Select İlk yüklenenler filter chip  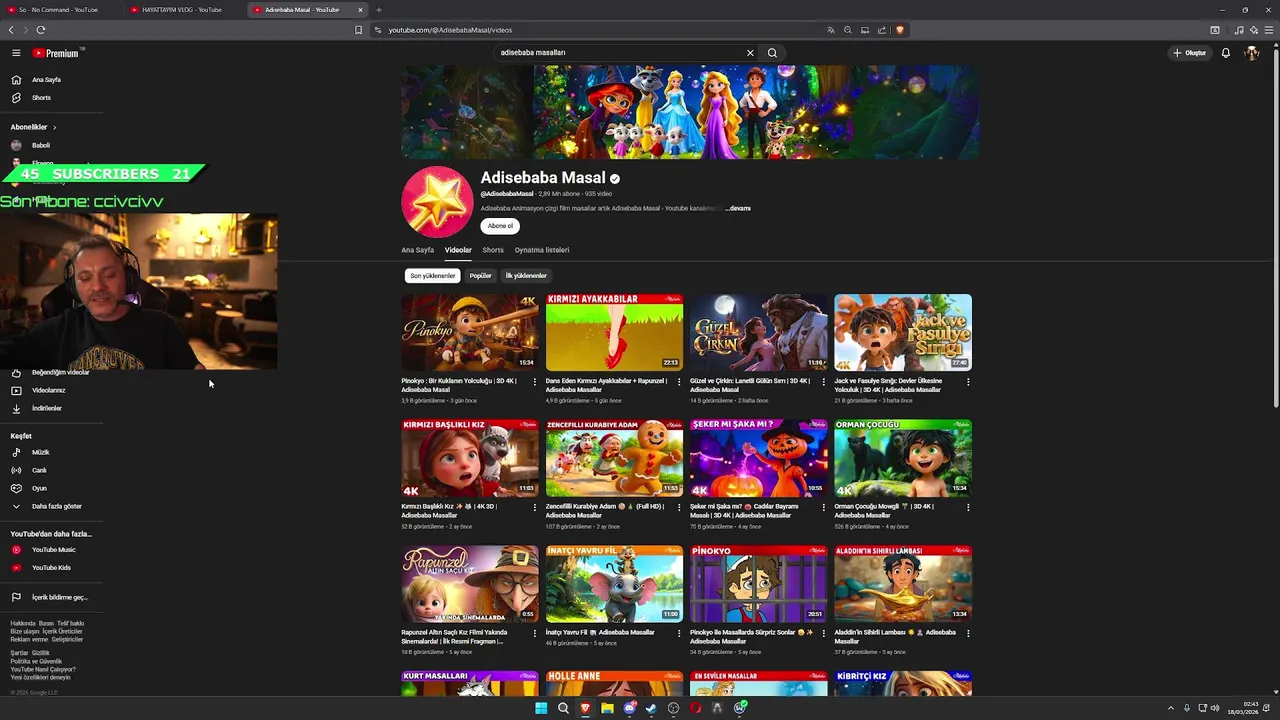(526, 276)
